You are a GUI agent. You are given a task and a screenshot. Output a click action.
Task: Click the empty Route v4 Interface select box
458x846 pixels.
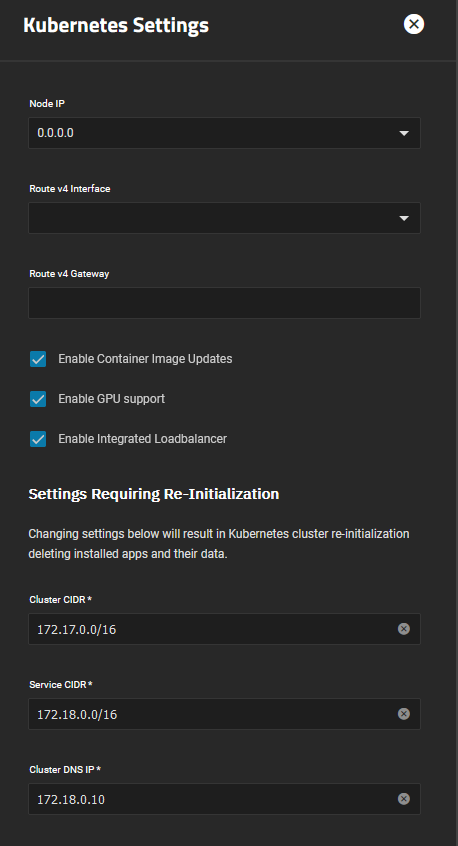coord(224,218)
